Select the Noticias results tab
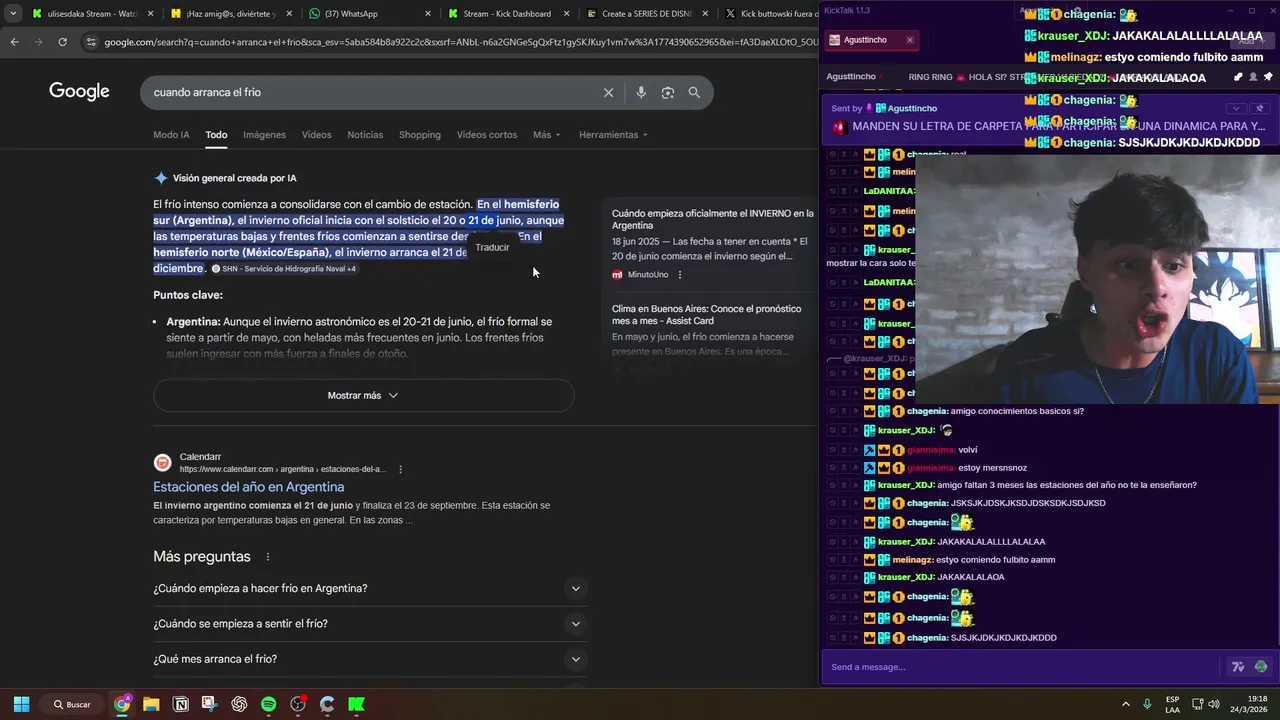1280x720 pixels. (365, 135)
